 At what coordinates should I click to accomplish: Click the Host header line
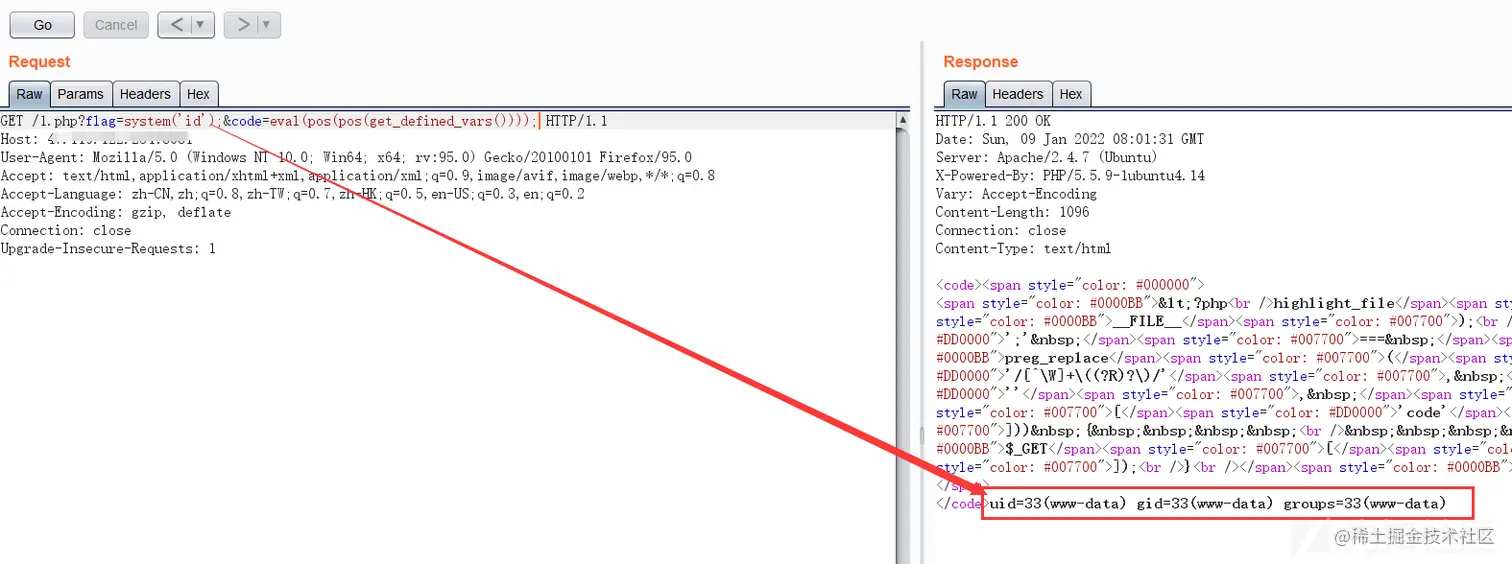tap(95, 139)
